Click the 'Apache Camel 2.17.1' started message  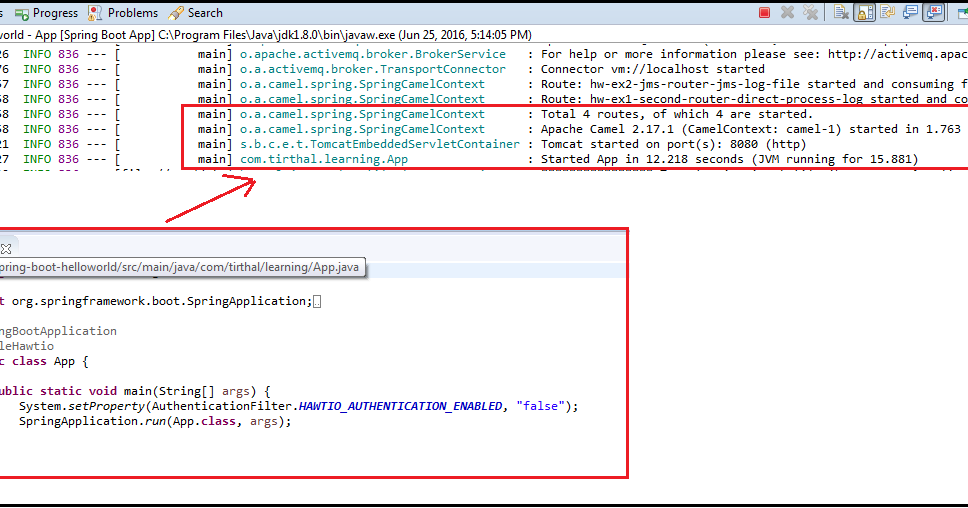pyautogui.click(x=751, y=129)
